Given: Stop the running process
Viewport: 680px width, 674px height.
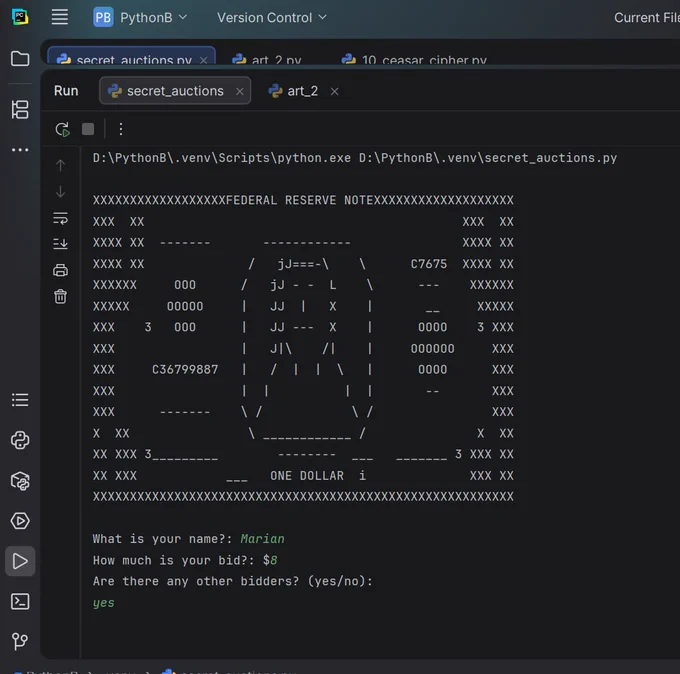Looking at the screenshot, I should (x=88, y=129).
